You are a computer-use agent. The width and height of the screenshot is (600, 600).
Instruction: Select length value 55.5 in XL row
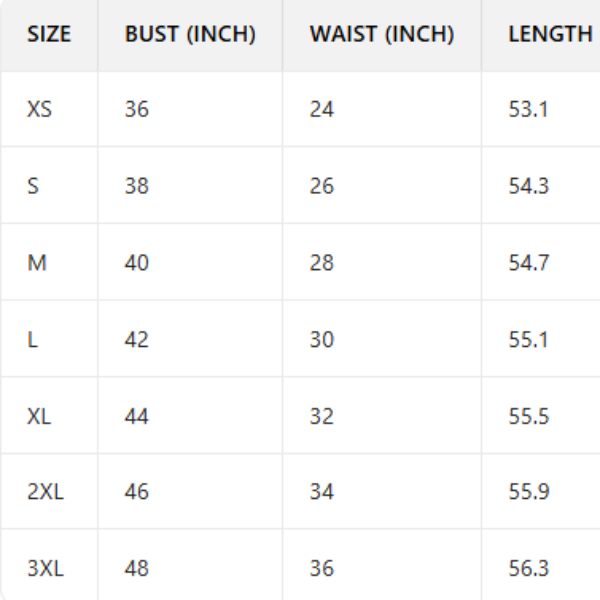(x=528, y=416)
